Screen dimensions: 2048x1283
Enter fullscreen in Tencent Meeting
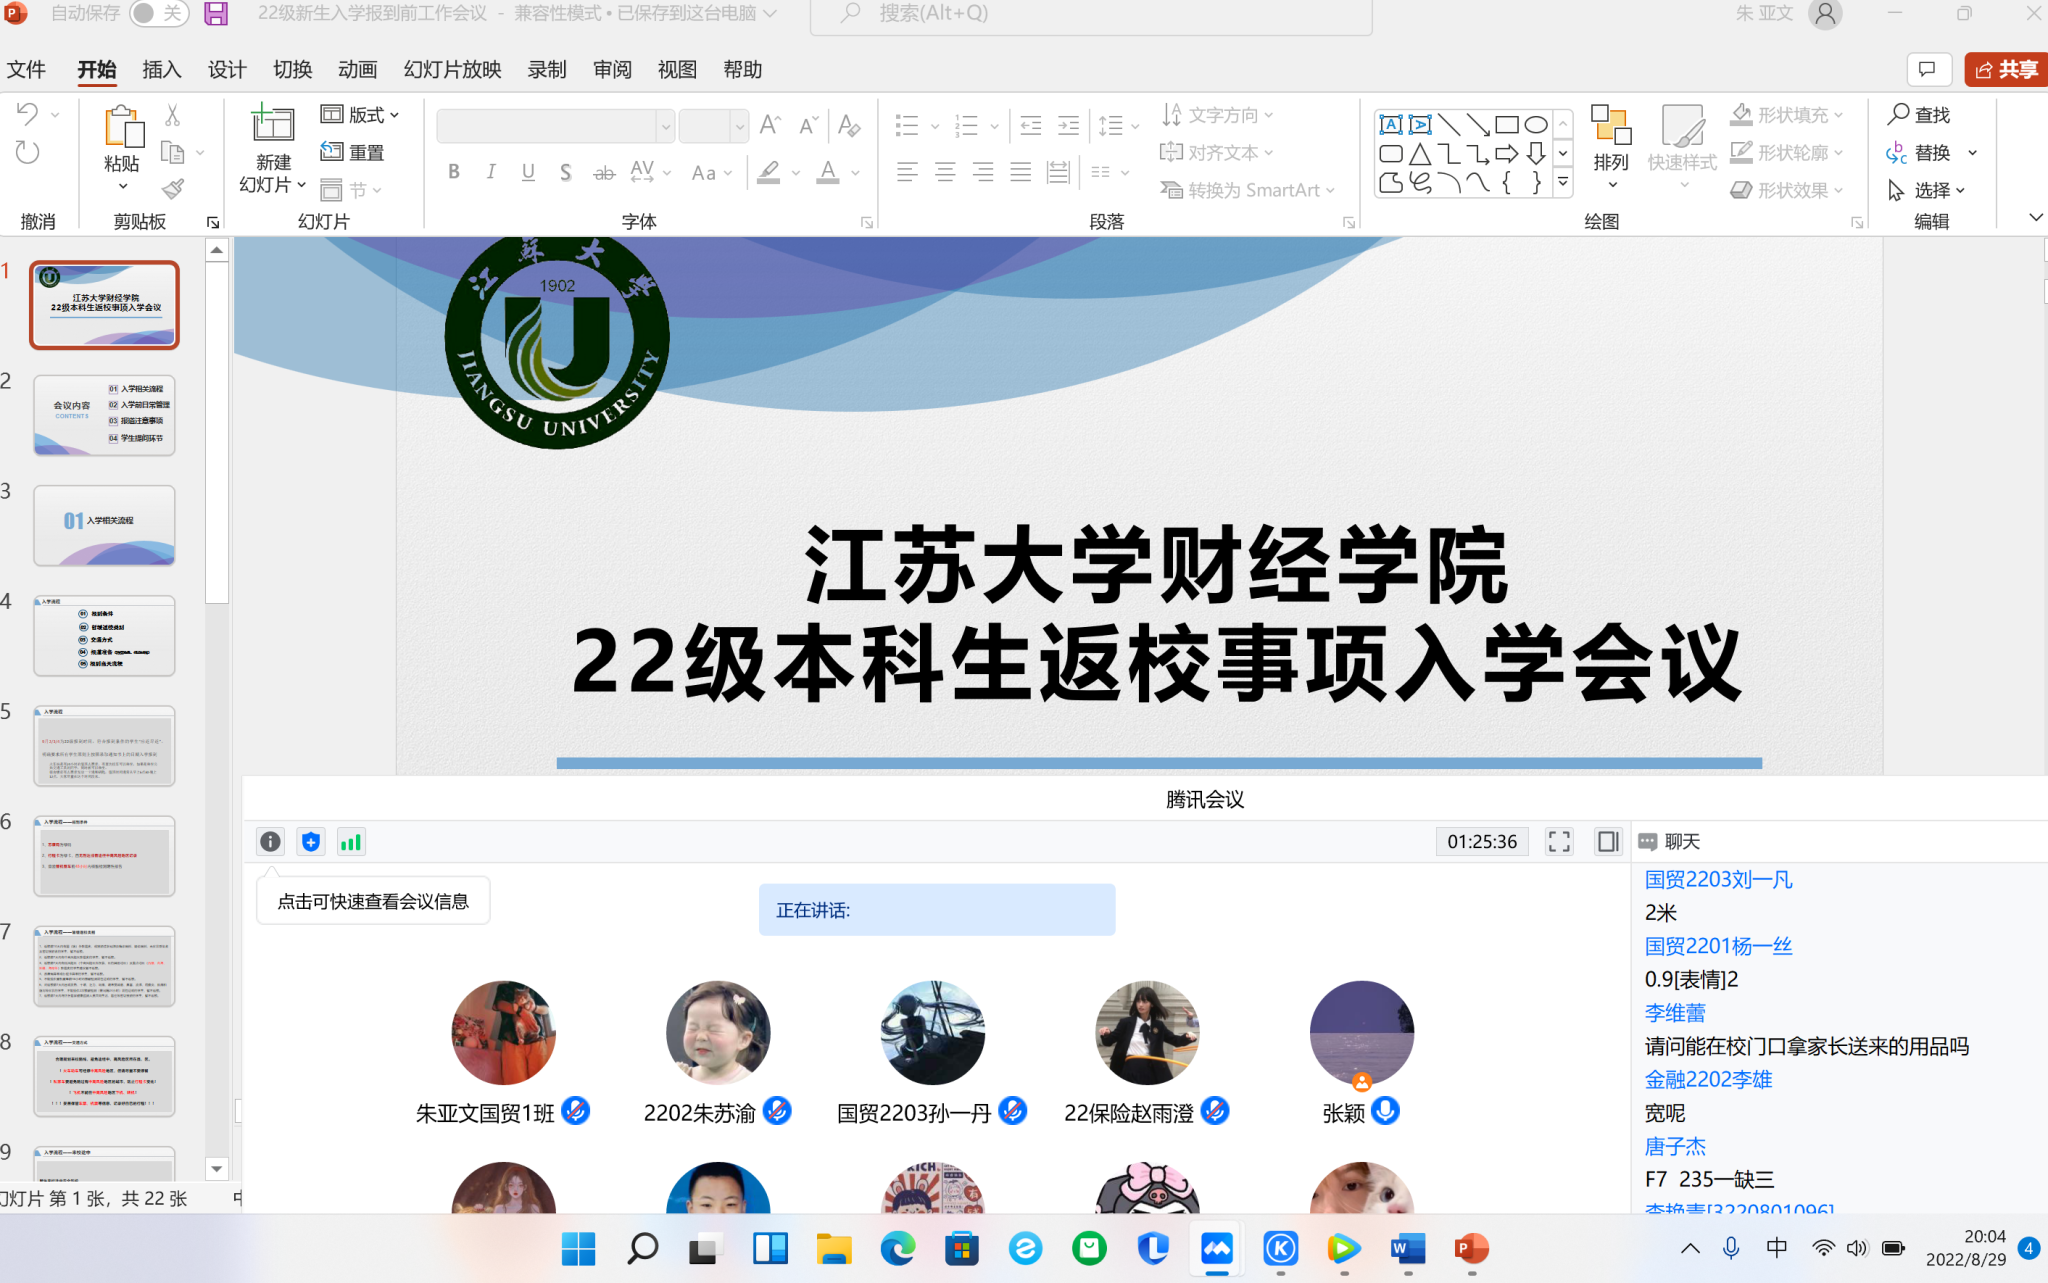(1559, 842)
